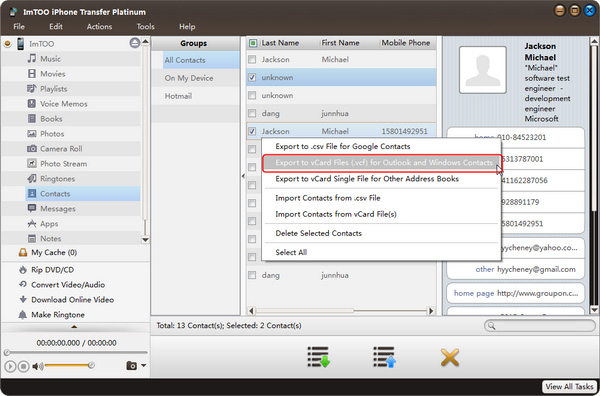Sort by Last Name column header
The width and height of the screenshot is (600, 396).
[x=280, y=43]
